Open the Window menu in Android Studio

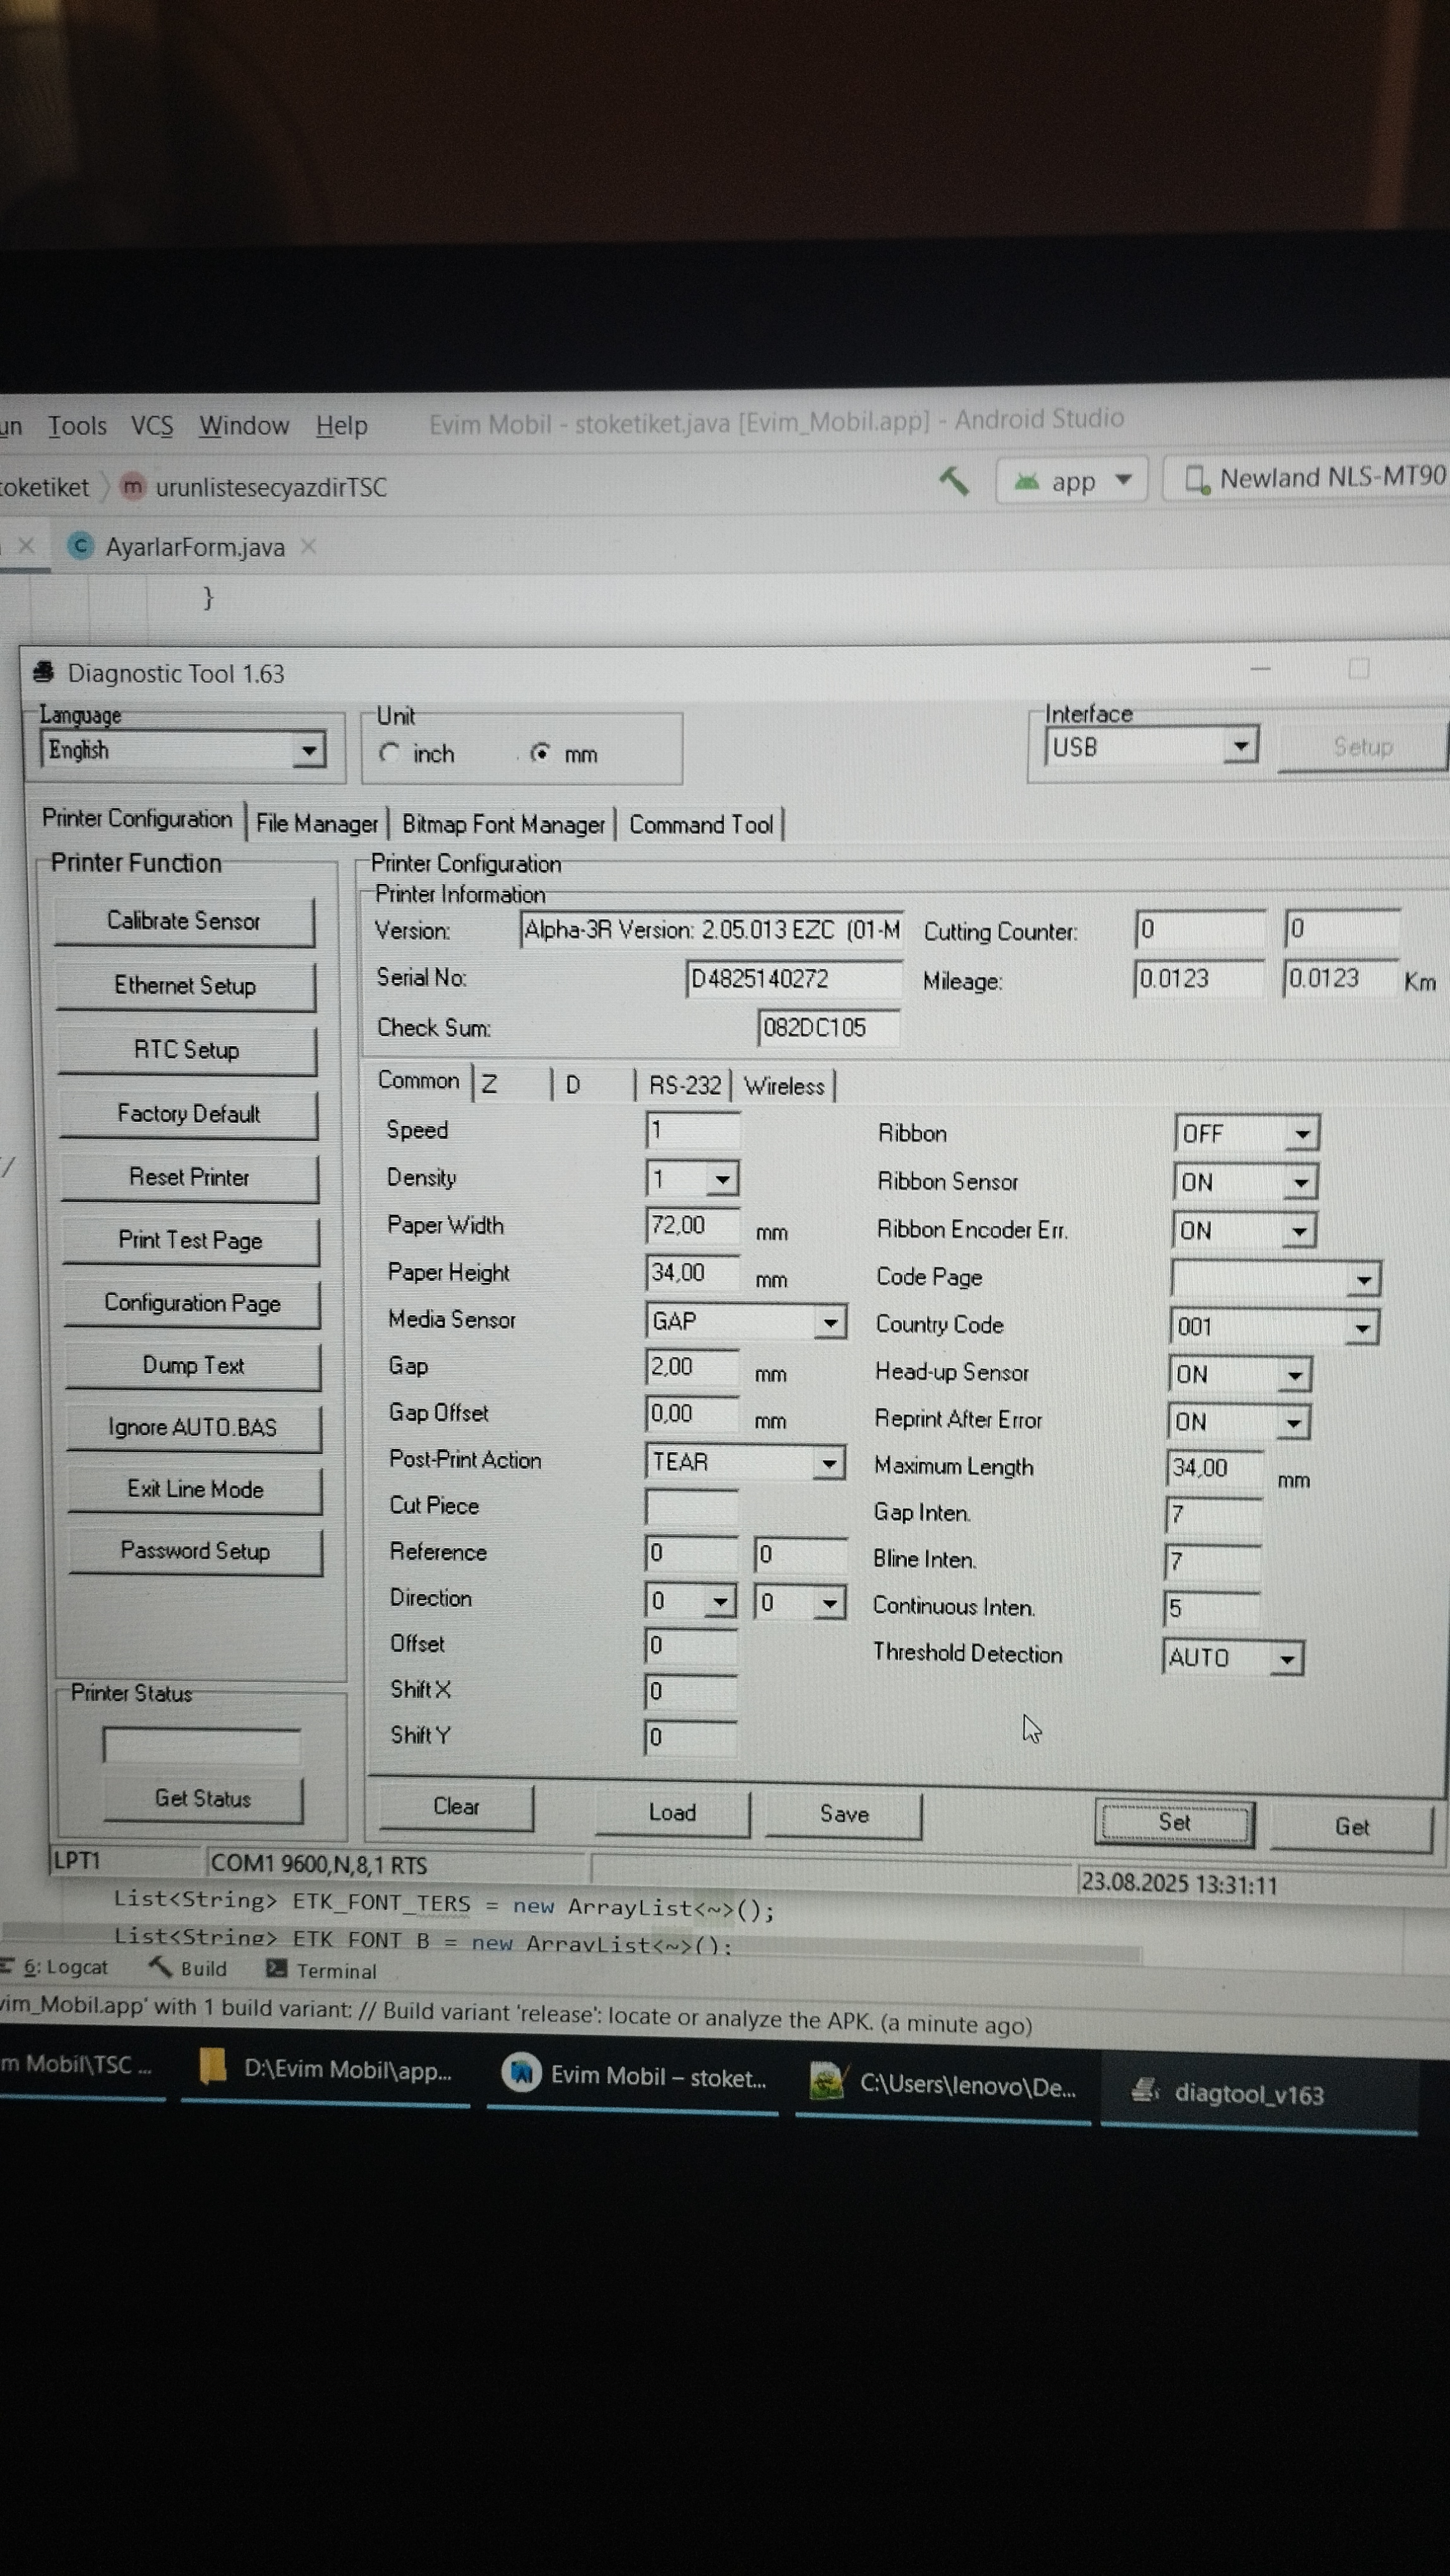pyautogui.click(x=244, y=425)
